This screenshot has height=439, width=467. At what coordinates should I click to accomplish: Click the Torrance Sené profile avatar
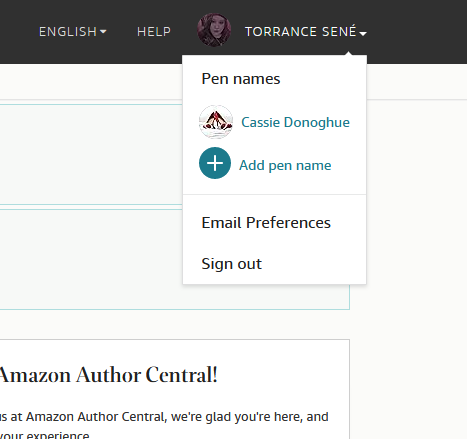(214, 30)
